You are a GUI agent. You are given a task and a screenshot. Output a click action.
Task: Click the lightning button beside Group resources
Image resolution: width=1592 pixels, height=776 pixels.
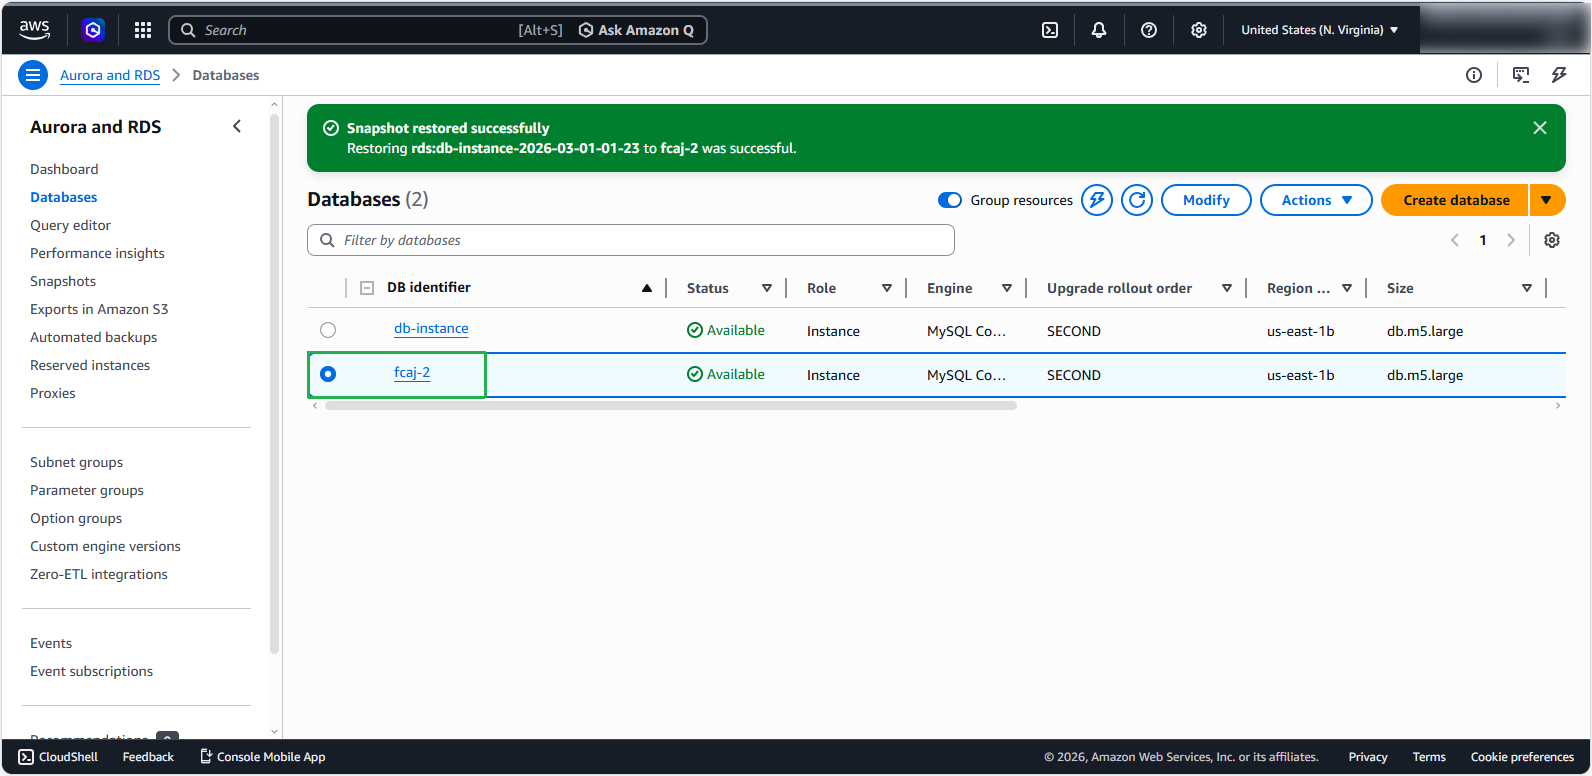1097,200
